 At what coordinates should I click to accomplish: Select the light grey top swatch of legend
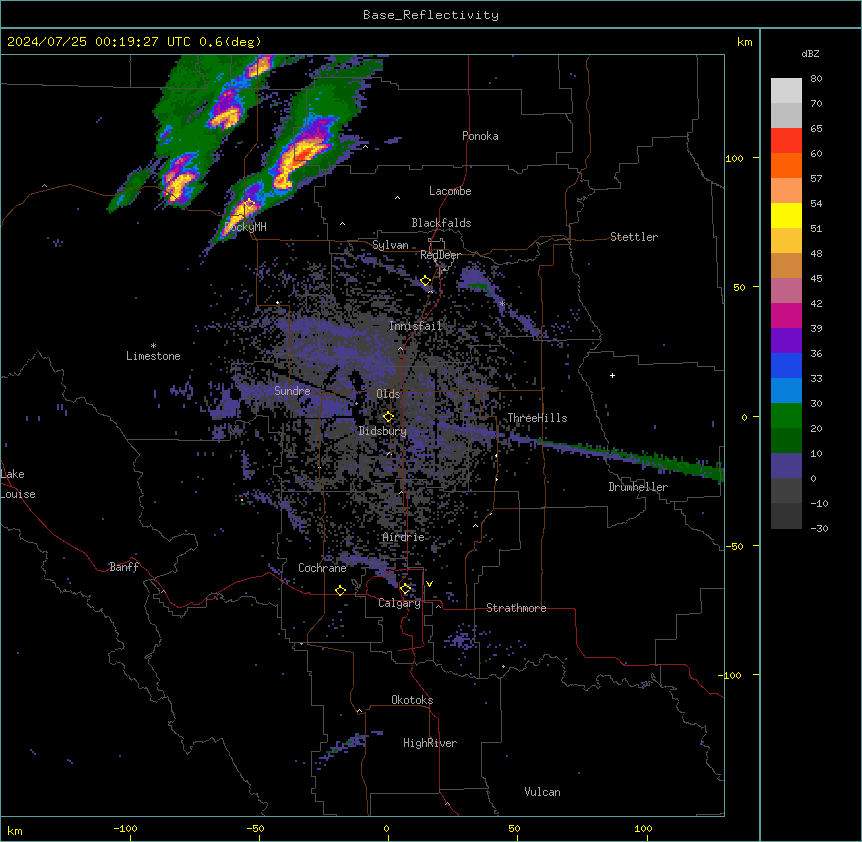coord(786,91)
